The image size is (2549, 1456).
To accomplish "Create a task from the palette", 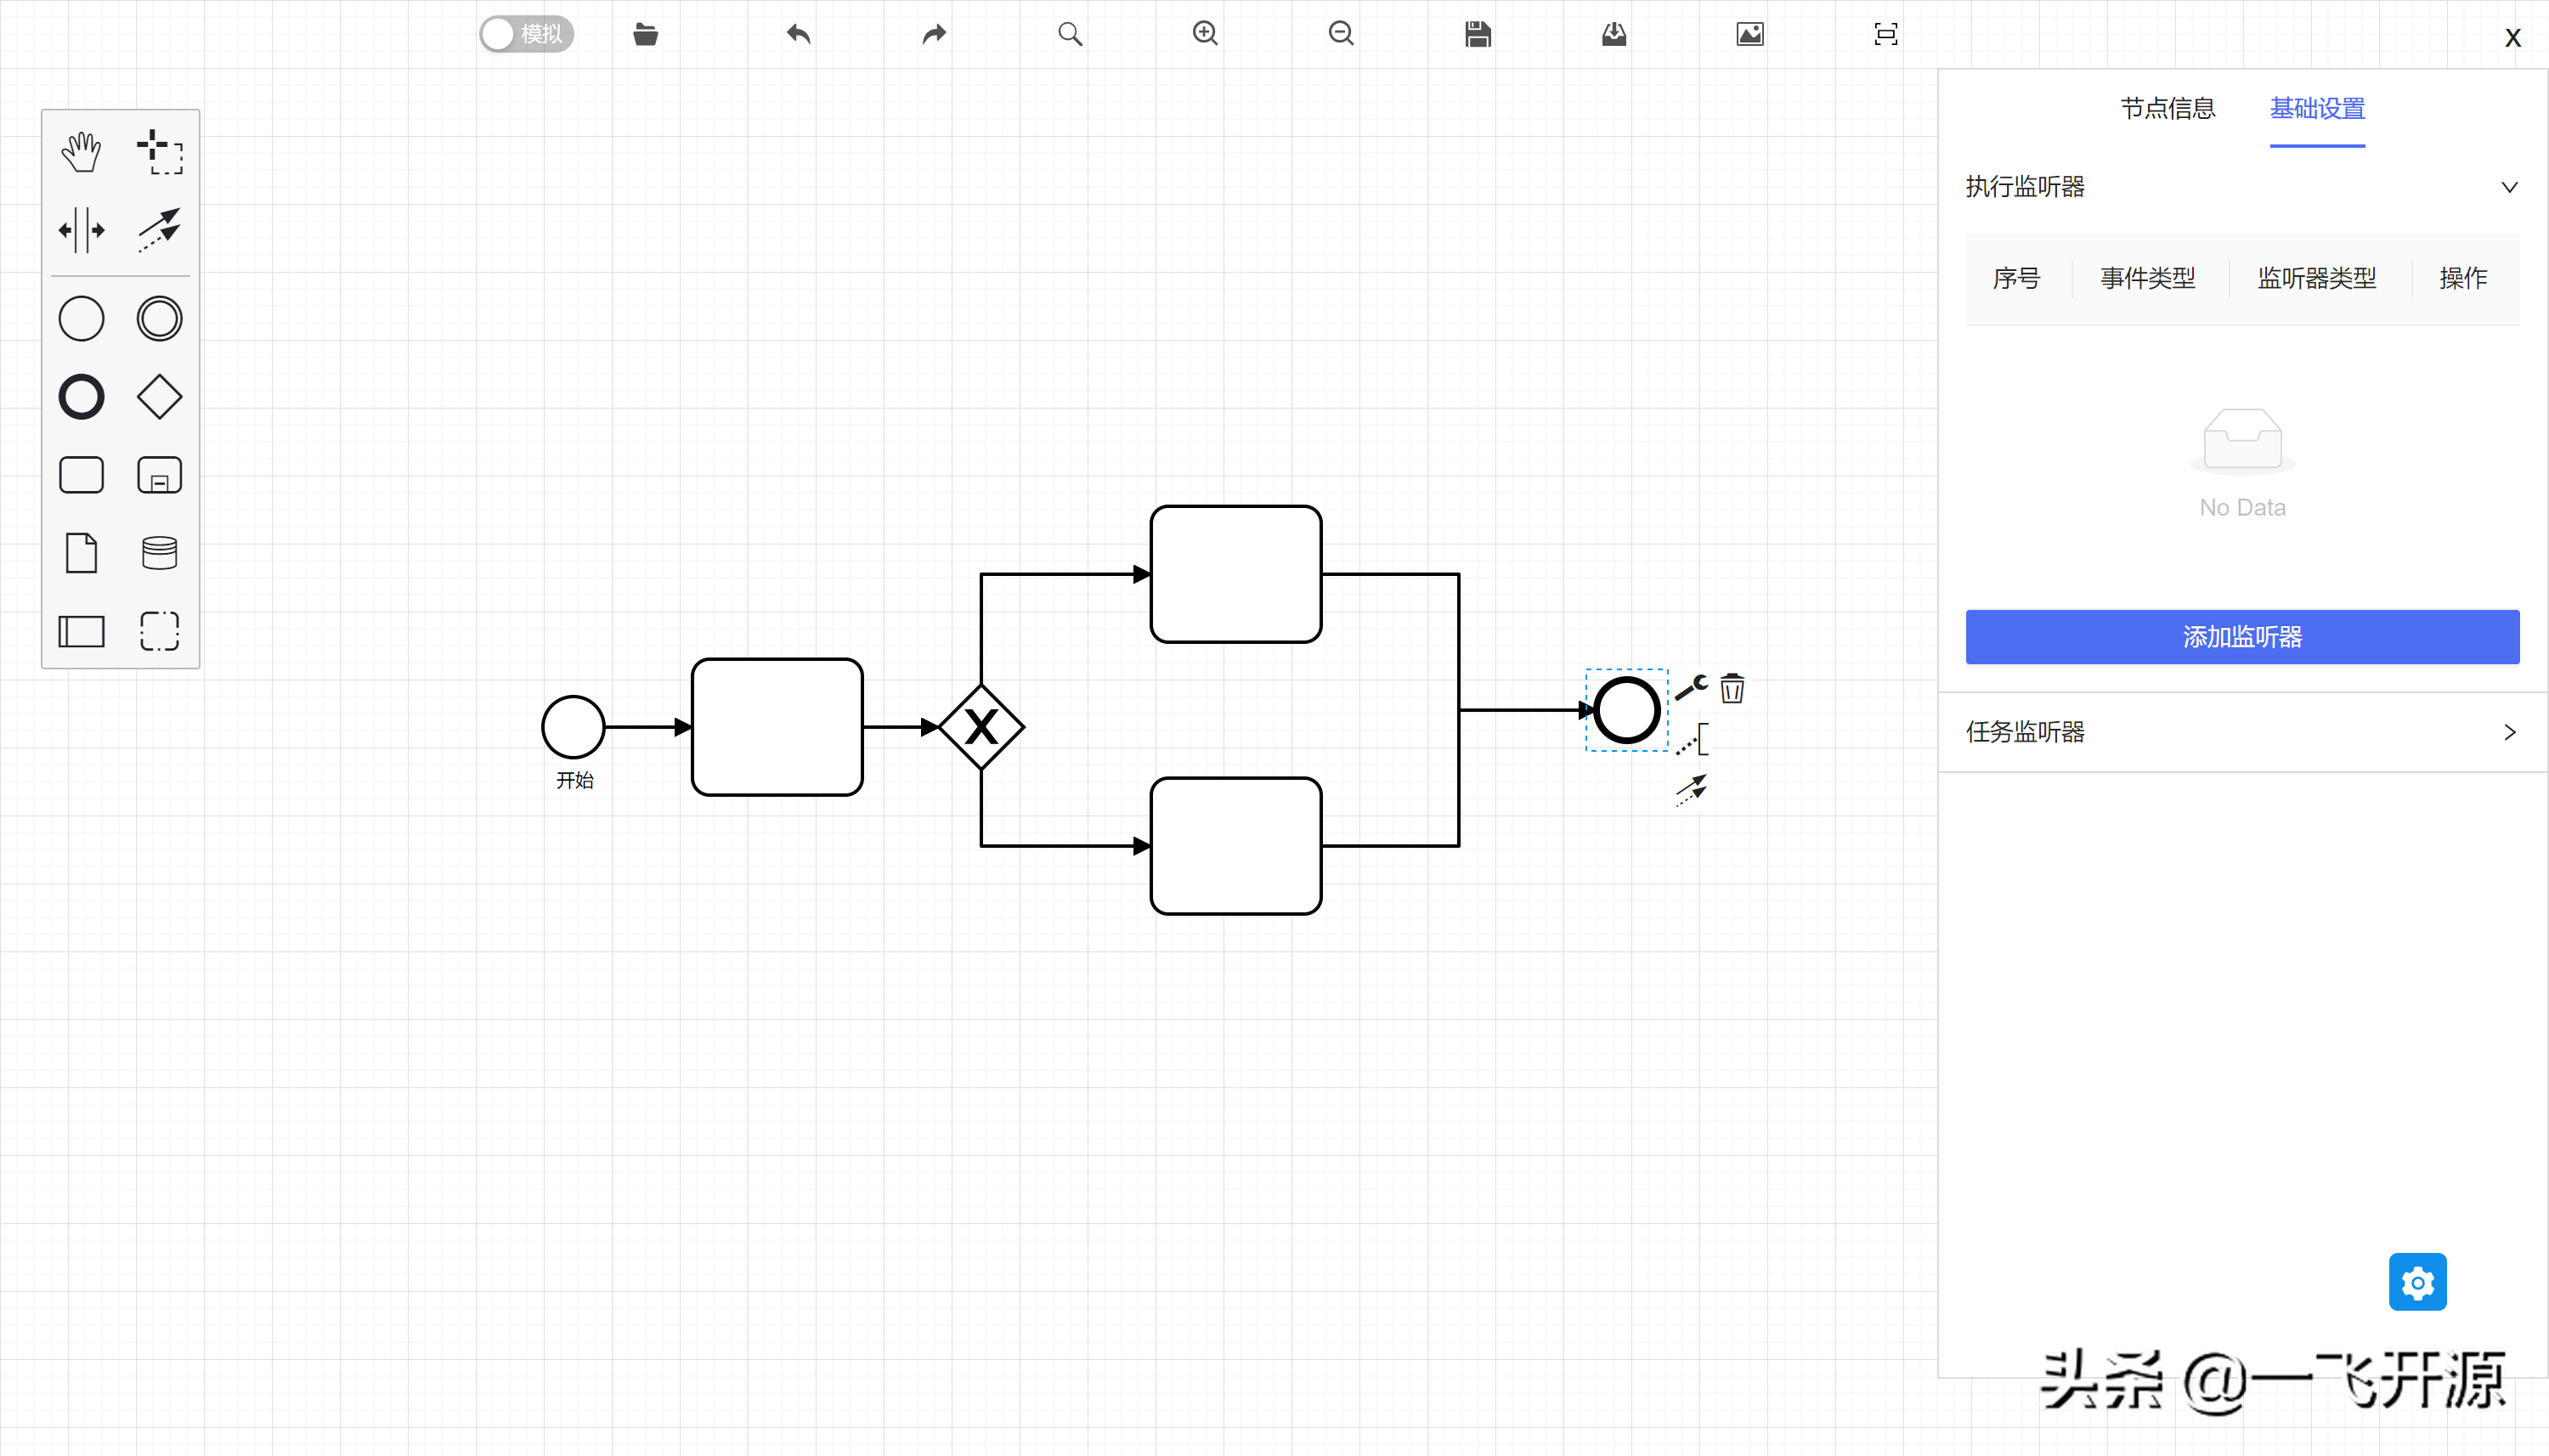I will [x=81, y=475].
